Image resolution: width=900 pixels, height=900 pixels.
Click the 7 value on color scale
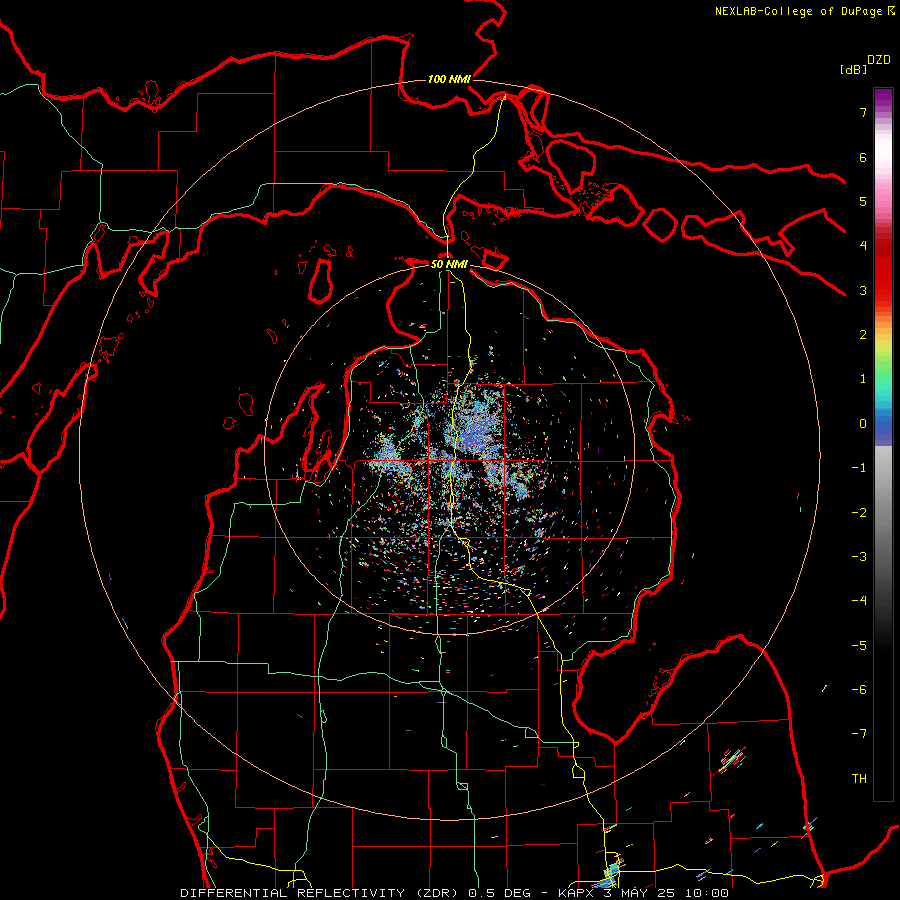click(x=863, y=112)
